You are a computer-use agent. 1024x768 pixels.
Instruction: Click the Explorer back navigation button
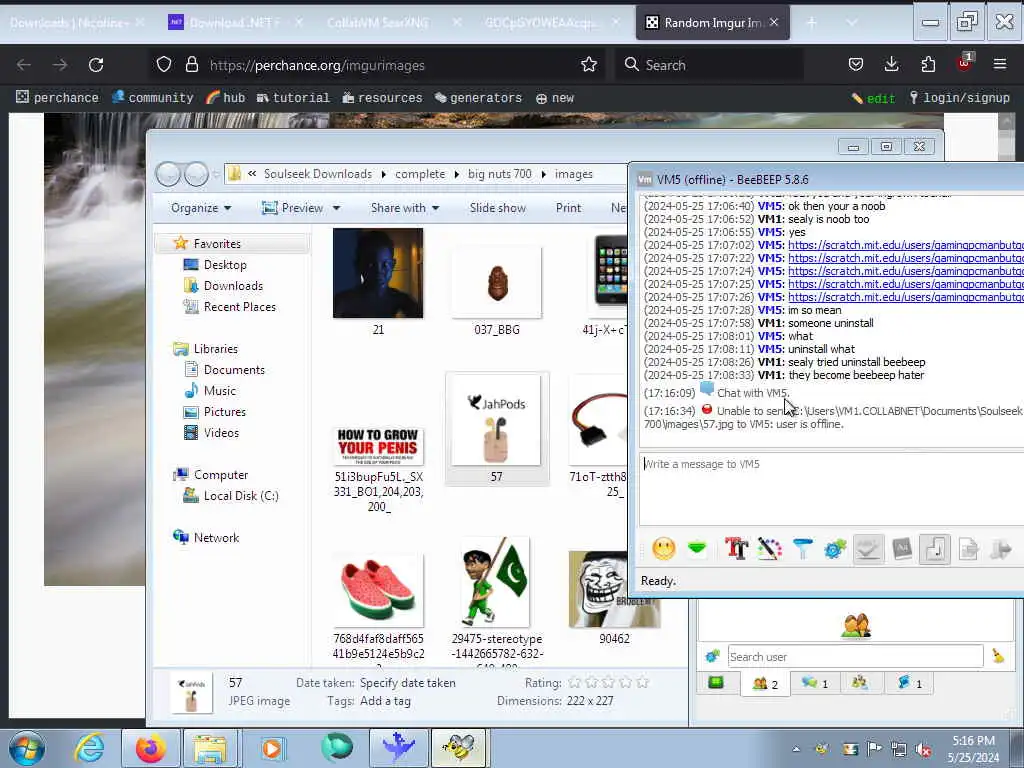[x=168, y=174]
